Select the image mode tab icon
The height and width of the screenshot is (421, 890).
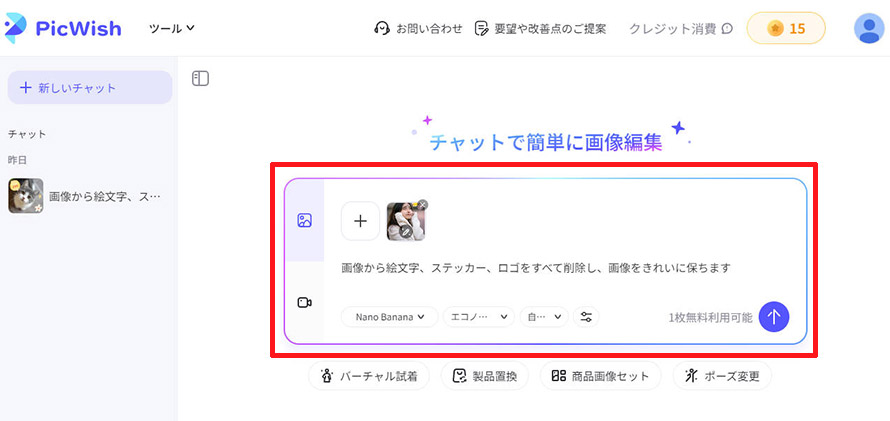(x=304, y=221)
